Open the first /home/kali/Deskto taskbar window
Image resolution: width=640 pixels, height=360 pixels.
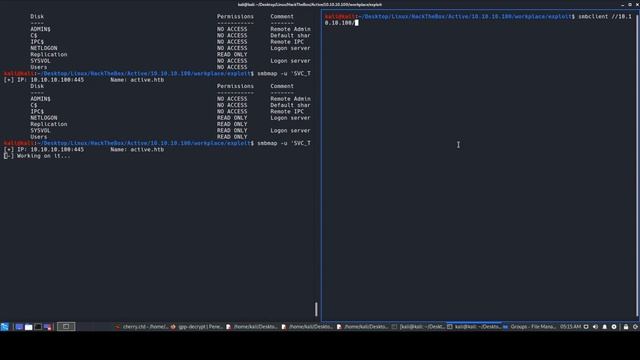point(252,327)
